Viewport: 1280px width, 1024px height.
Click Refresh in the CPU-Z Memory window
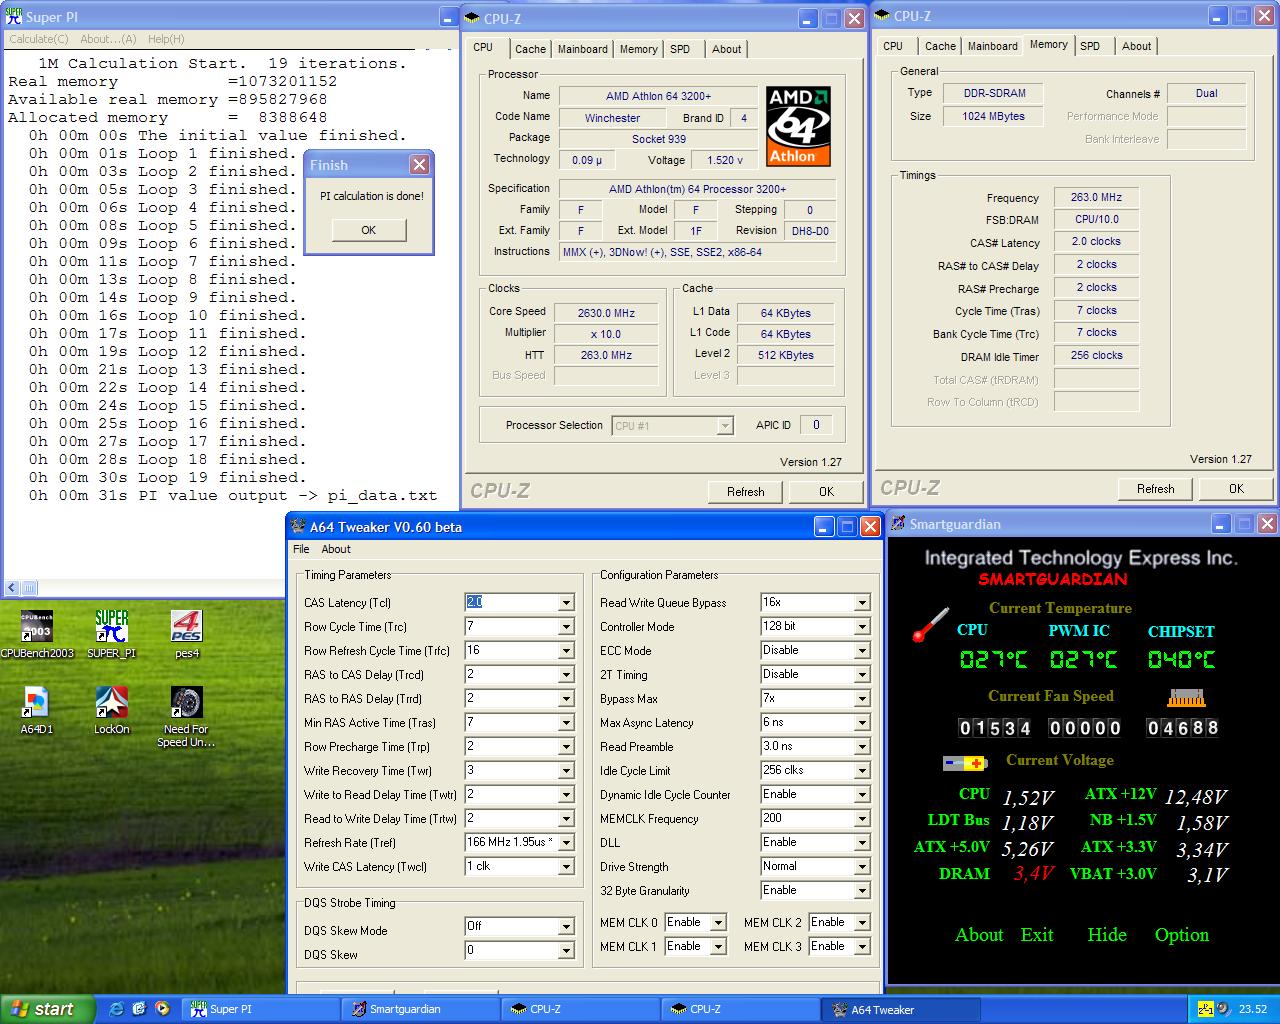point(1155,488)
